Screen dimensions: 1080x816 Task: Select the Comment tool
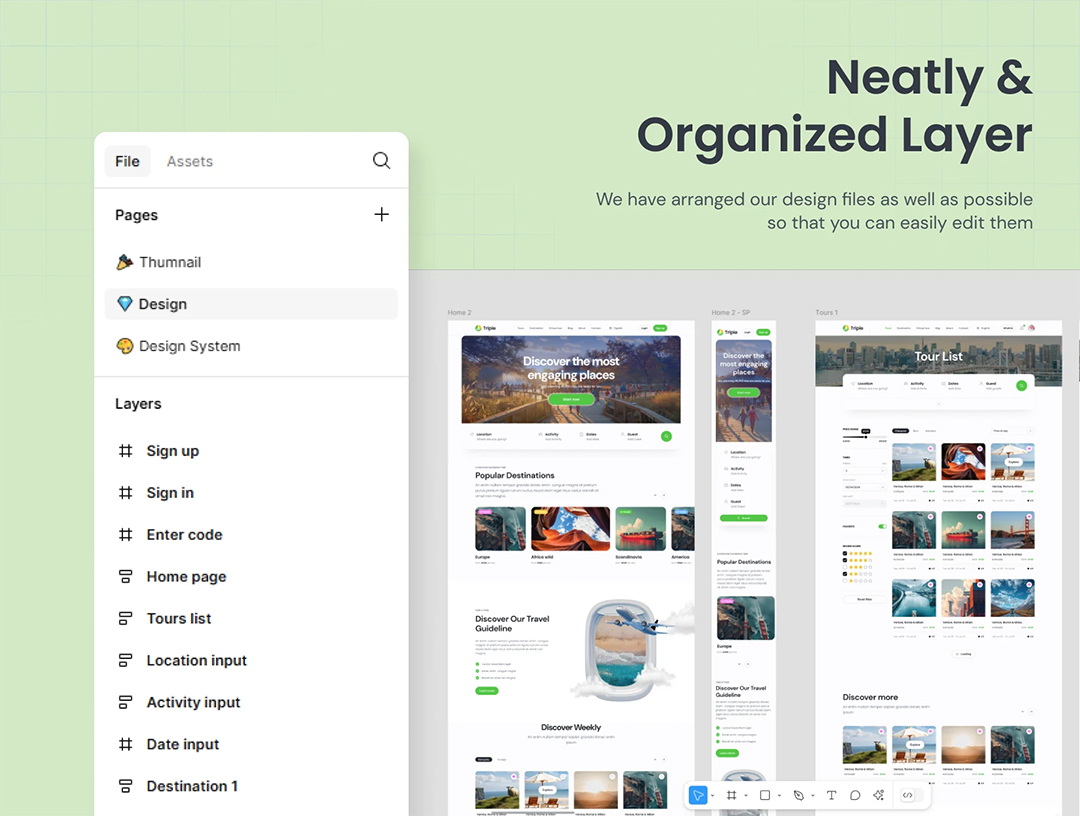pos(855,795)
